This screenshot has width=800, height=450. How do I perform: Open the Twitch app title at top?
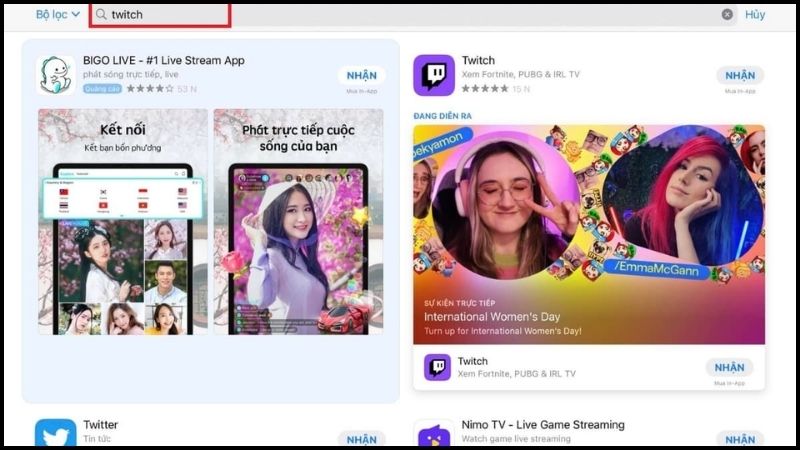pos(478,60)
